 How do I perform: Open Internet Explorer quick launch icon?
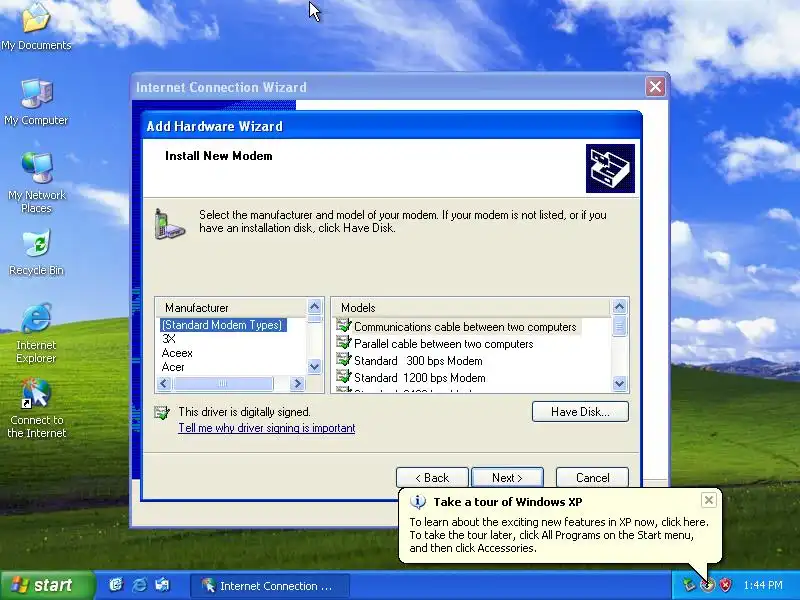(x=139, y=585)
